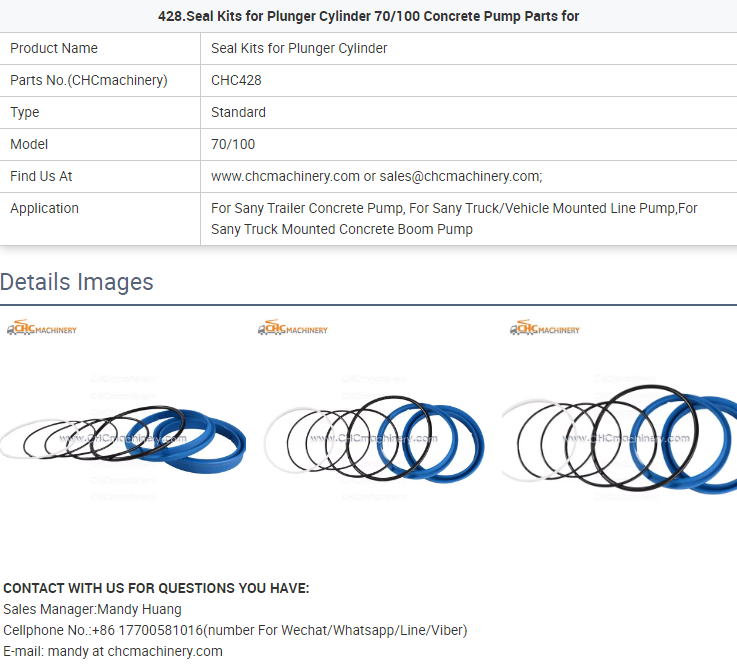Click the 'Seal Kits for Plunger Cylinder' product name value

[299, 48]
